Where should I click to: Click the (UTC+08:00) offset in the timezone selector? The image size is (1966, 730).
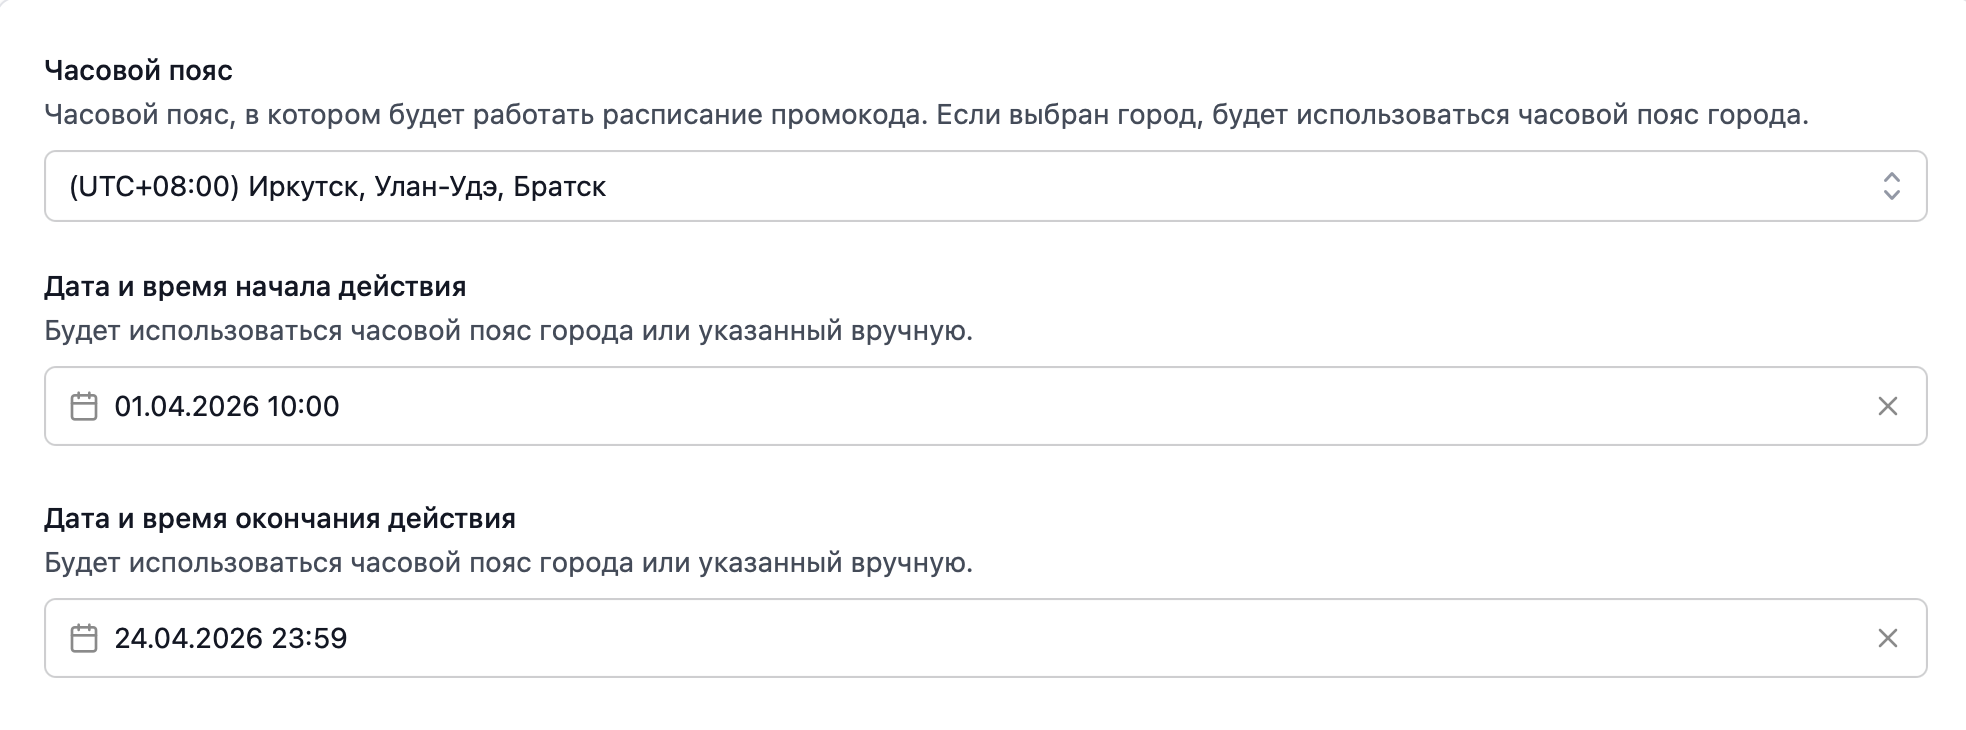(x=154, y=187)
